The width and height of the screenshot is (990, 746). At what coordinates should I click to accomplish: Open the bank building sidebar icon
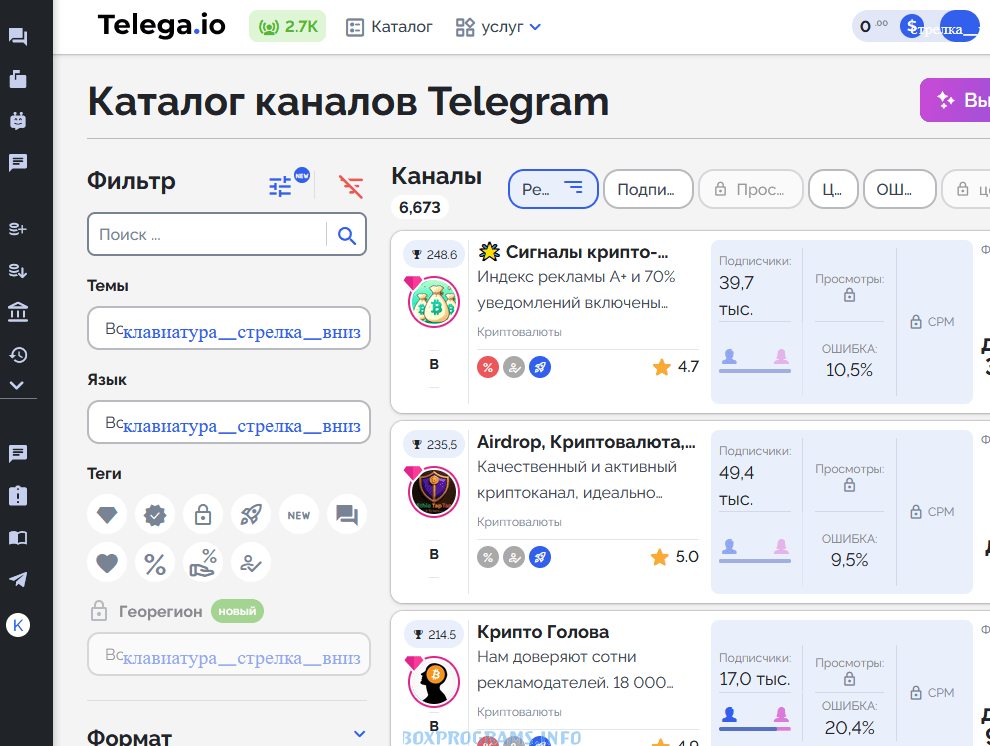click(18, 313)
